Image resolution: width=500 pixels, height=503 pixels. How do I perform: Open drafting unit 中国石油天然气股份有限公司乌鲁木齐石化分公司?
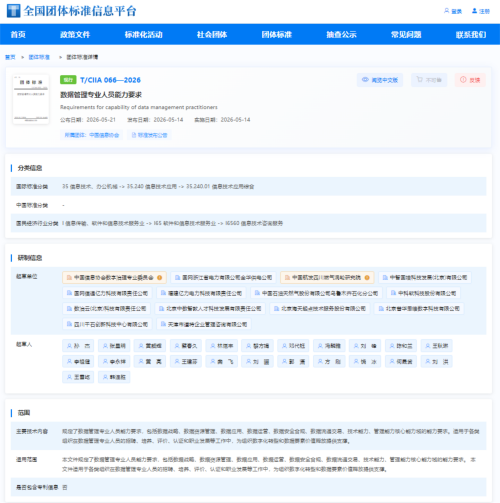tap(316, 293)
